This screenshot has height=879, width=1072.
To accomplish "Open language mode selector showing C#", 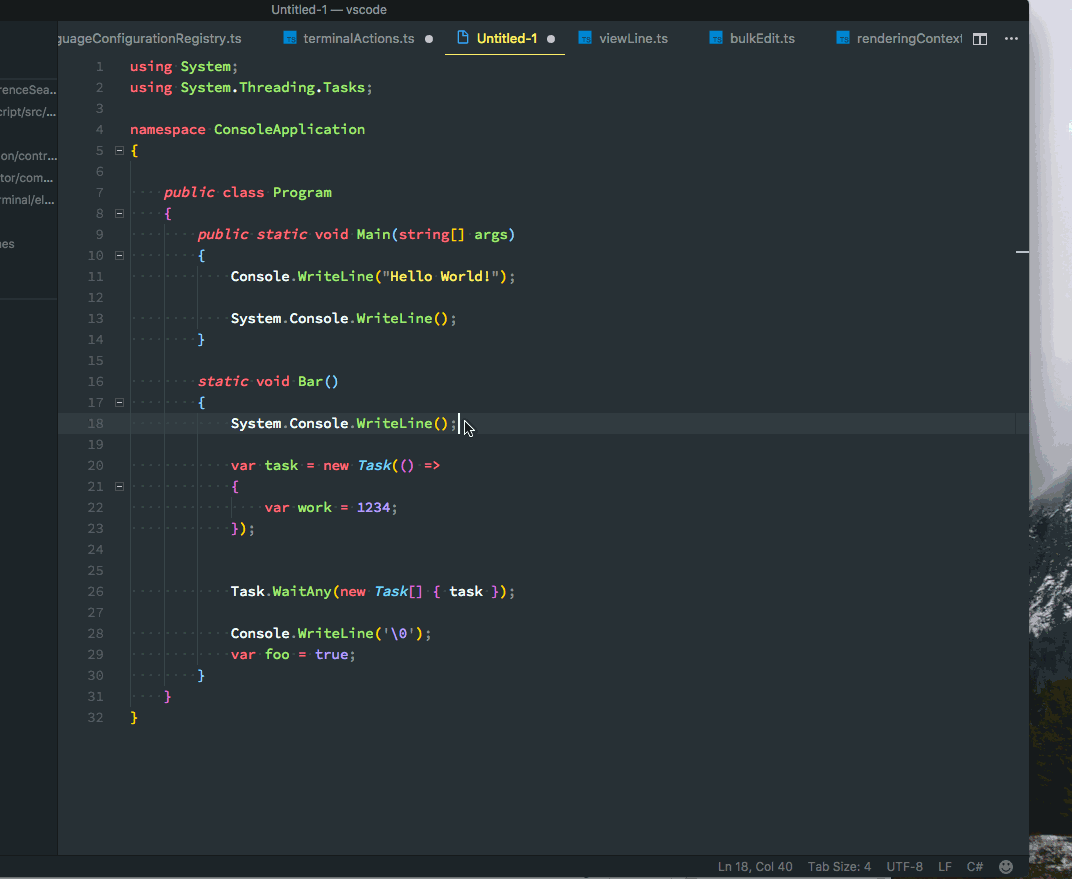I will pyautogui.click(x=975, y=866).
